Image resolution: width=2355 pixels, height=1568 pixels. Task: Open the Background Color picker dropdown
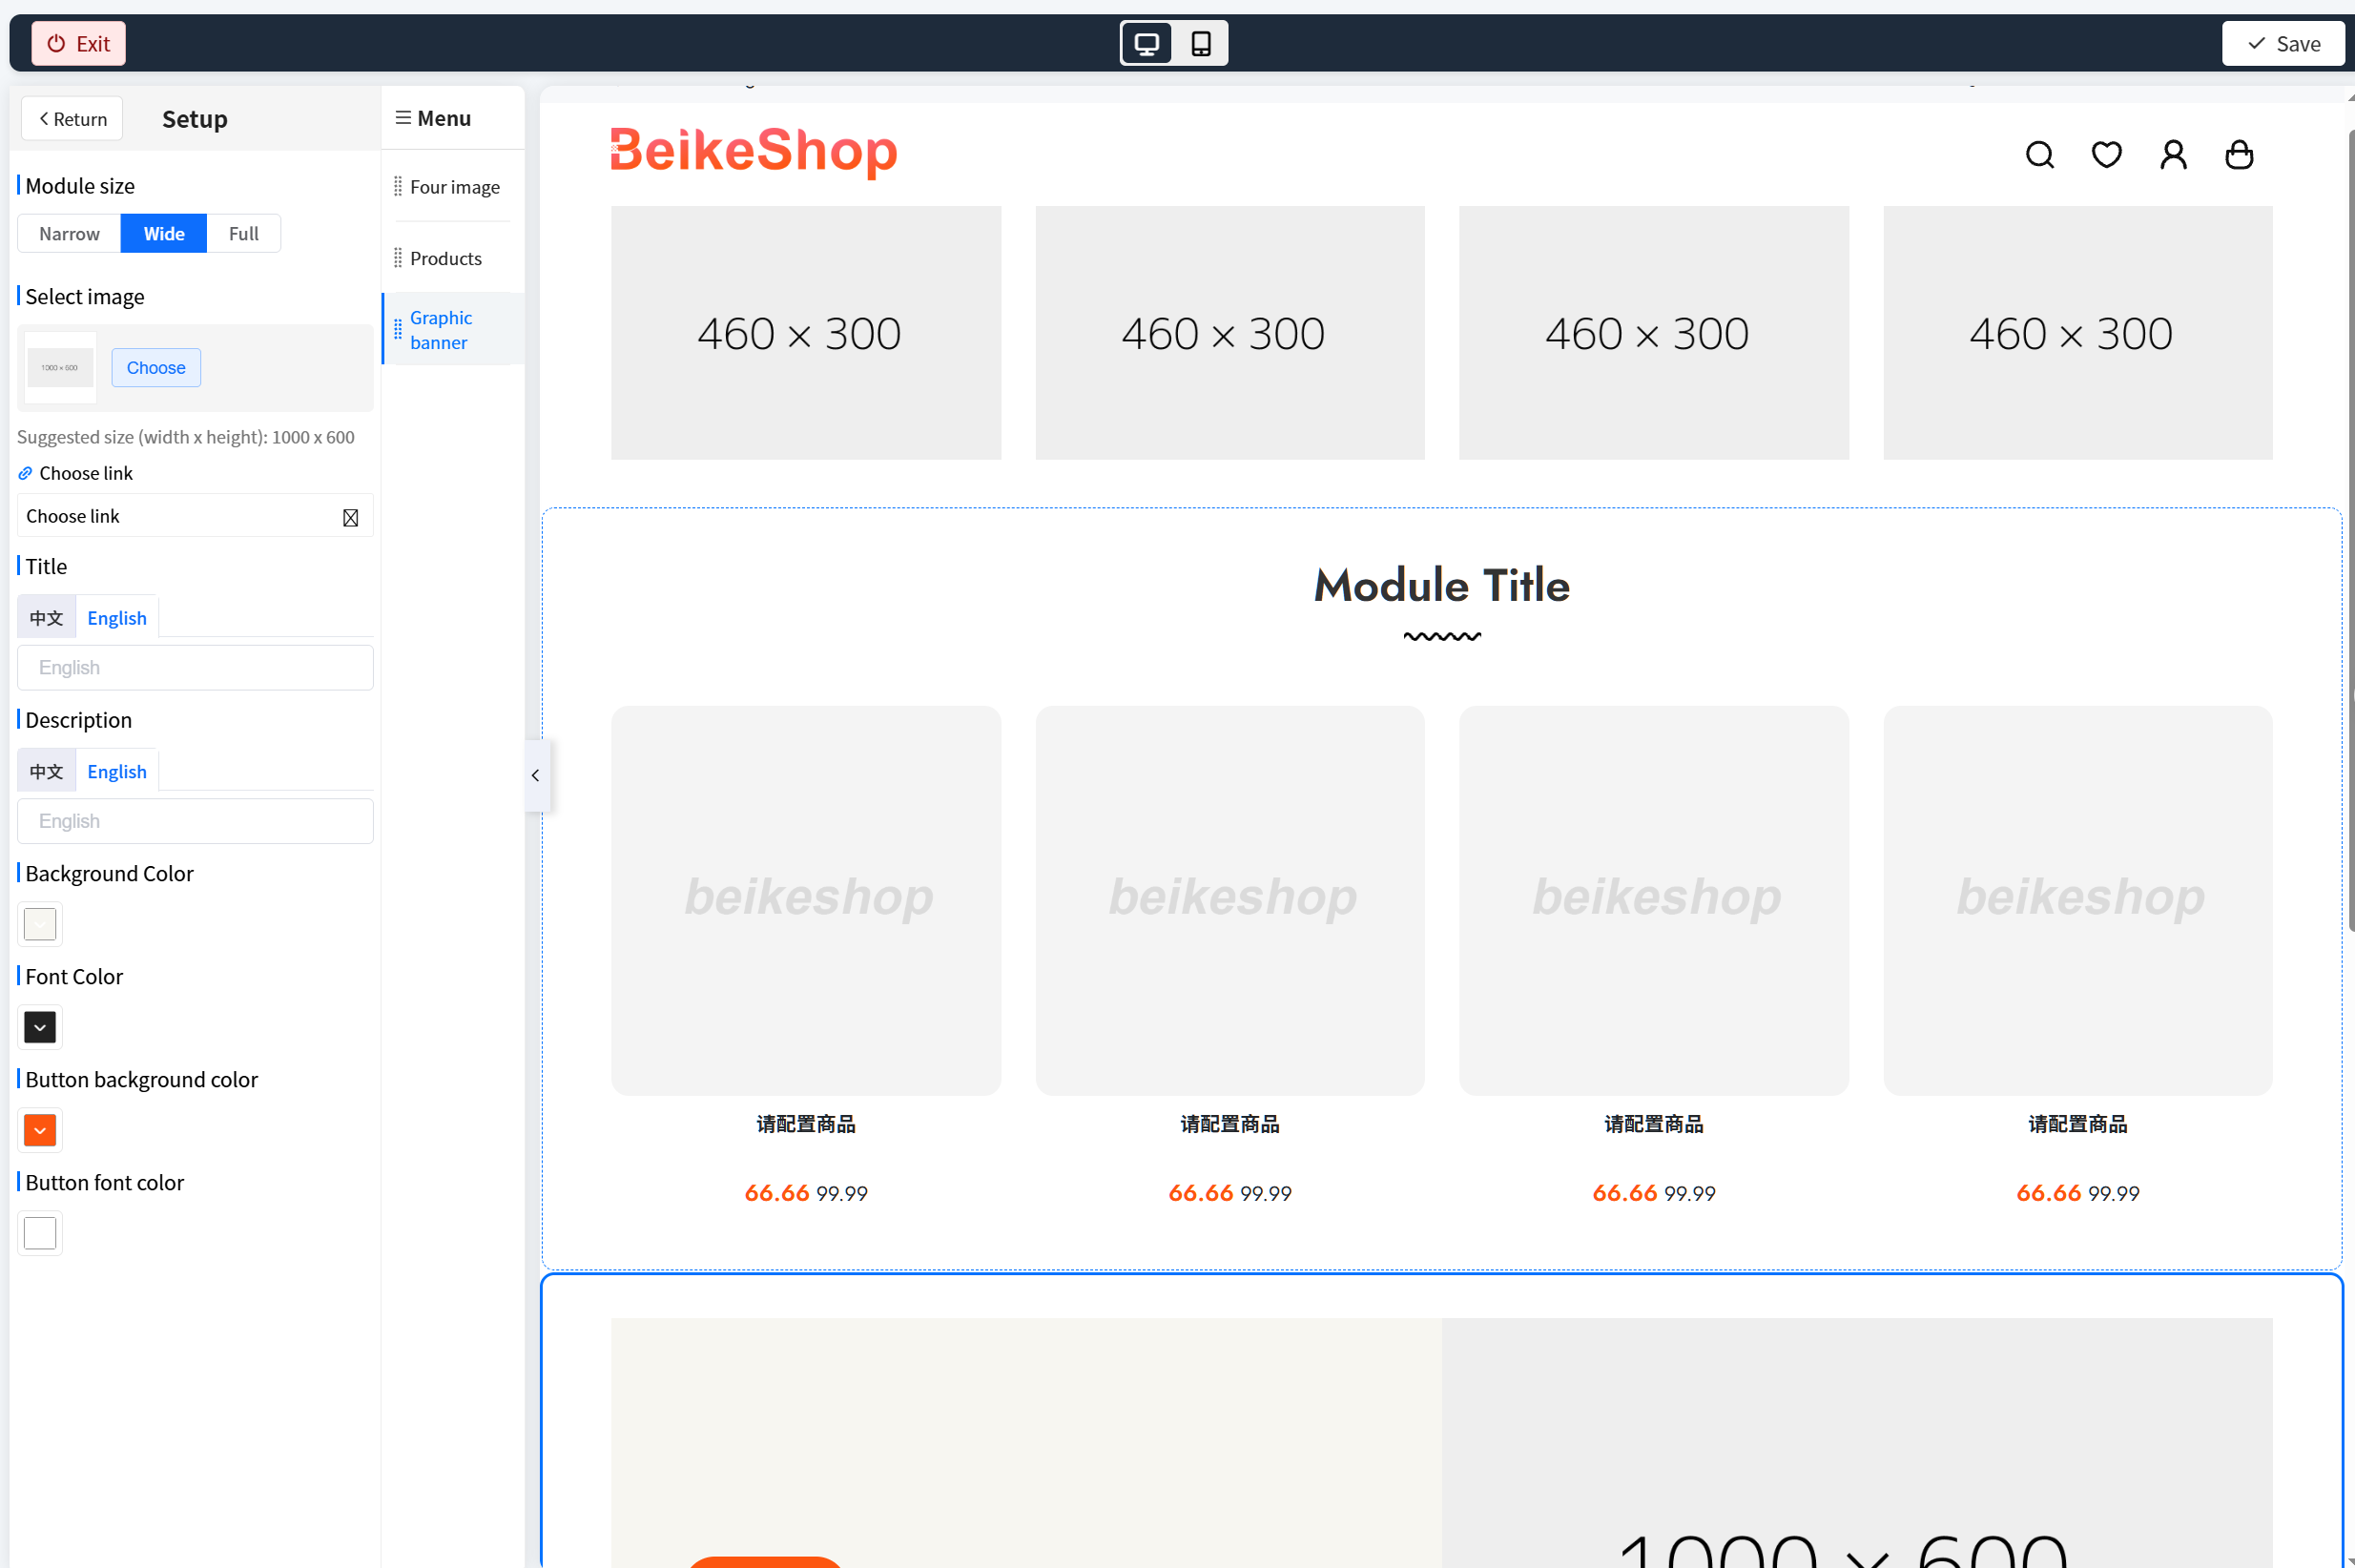(x=40, y=924)
